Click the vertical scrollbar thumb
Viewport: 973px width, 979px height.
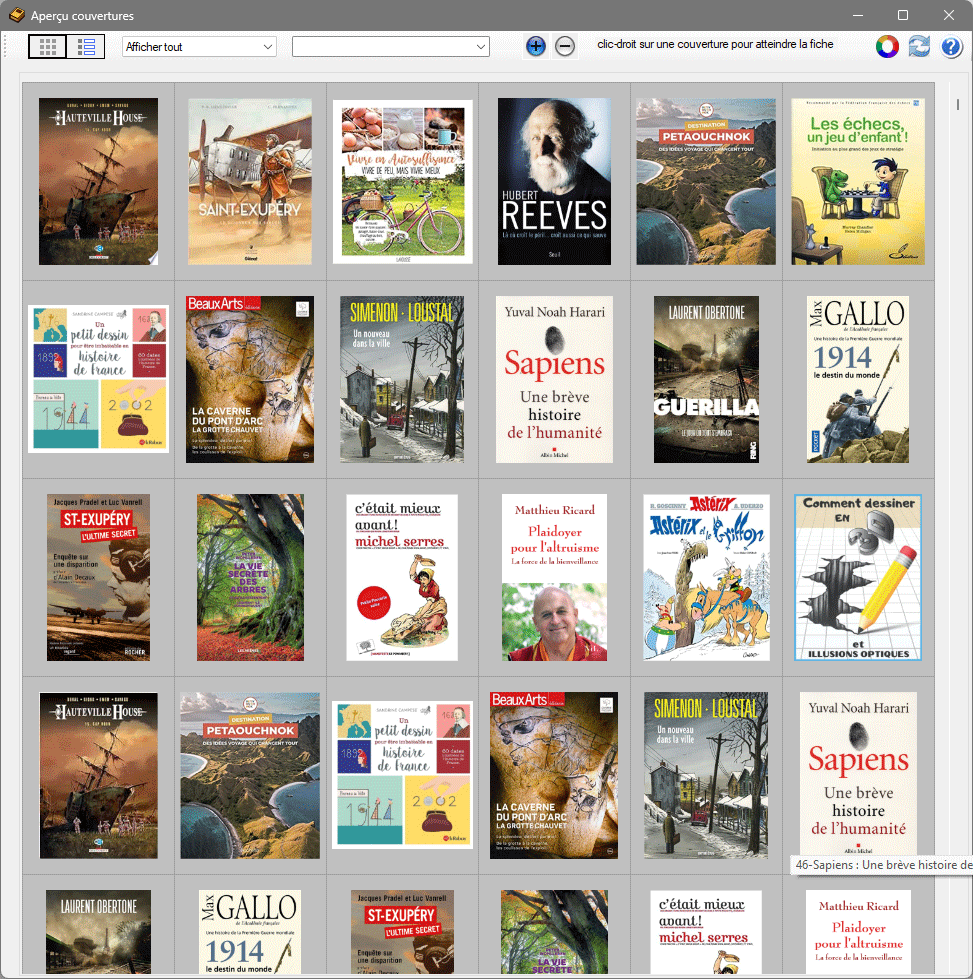pos(957,104)
